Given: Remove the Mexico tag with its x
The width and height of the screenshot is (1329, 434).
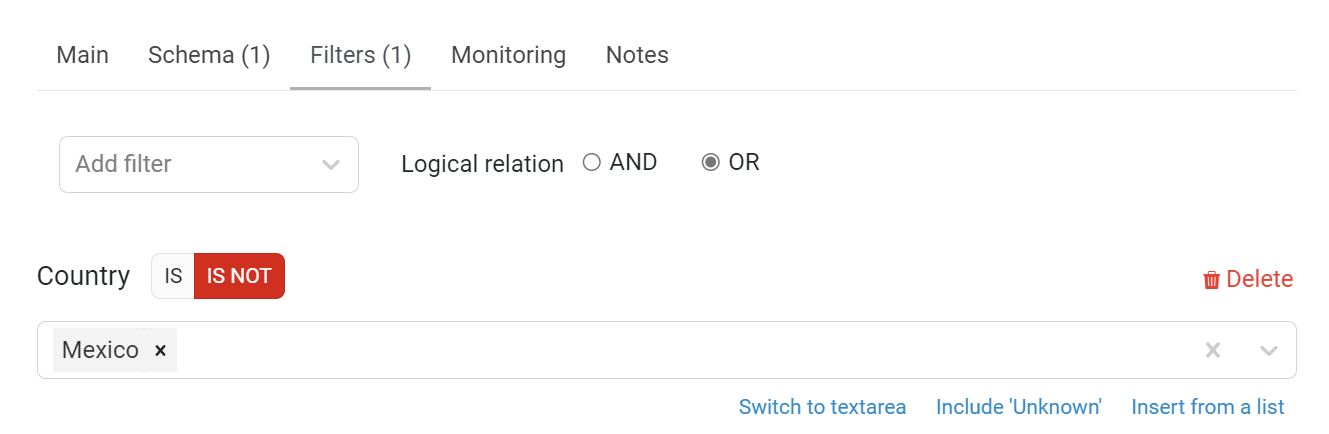Looking at the screenshot, I should pyautogui.click(x=160, y=350).
